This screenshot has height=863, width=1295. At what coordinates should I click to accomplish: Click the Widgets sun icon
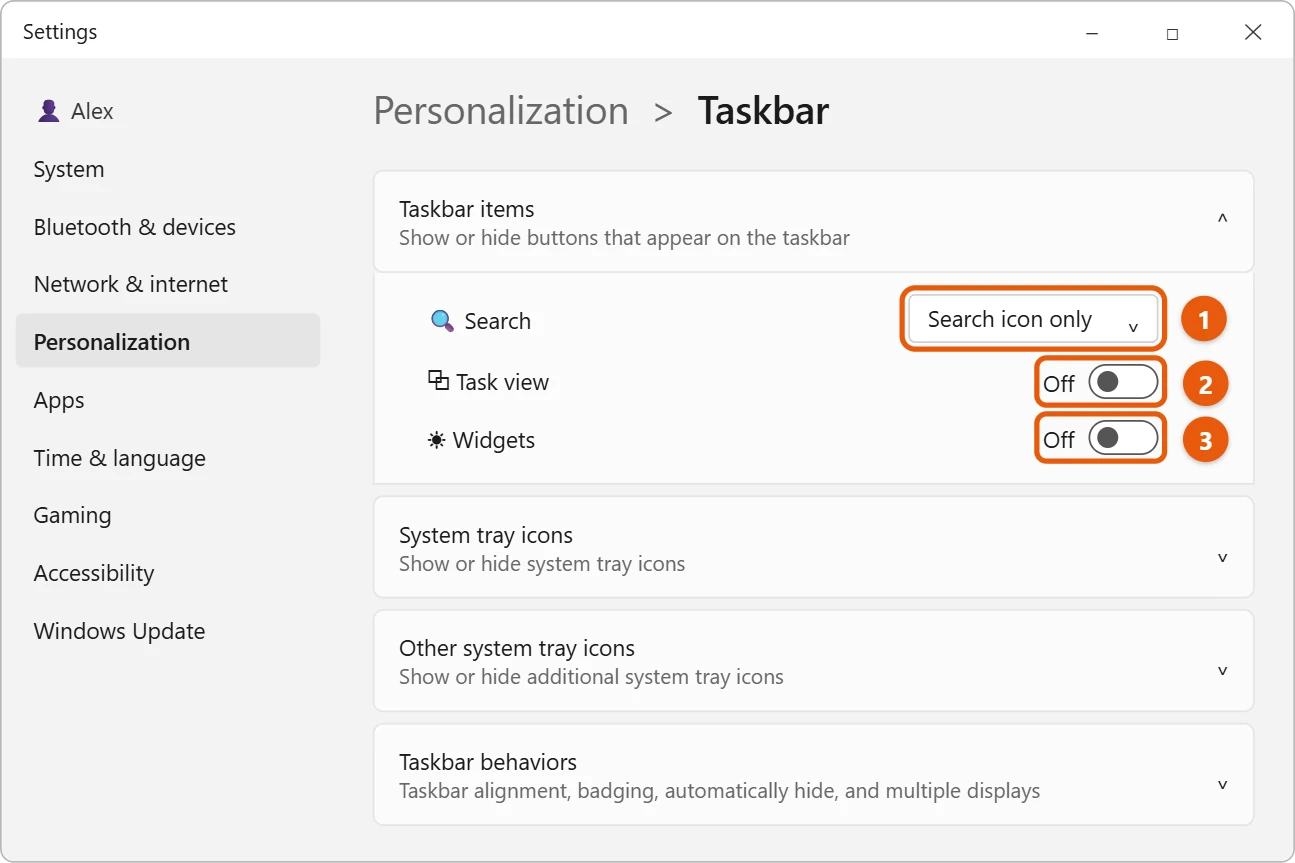[437, 440]
